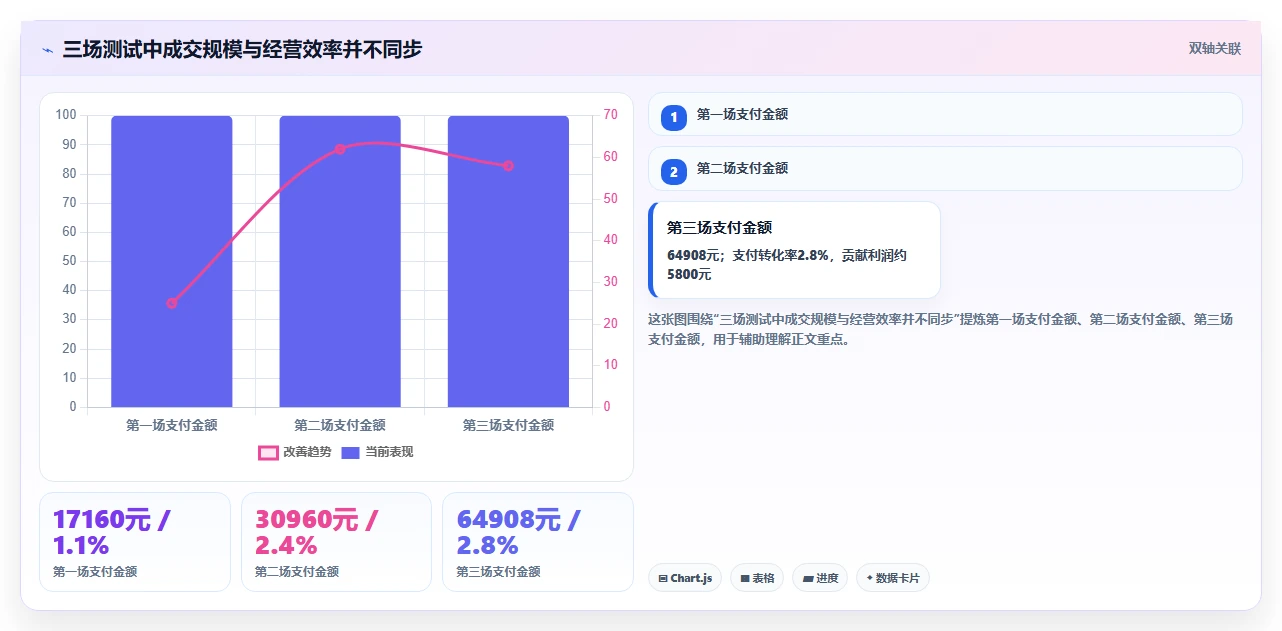Click the lightning icon beside the title

(x=47, y=50)
